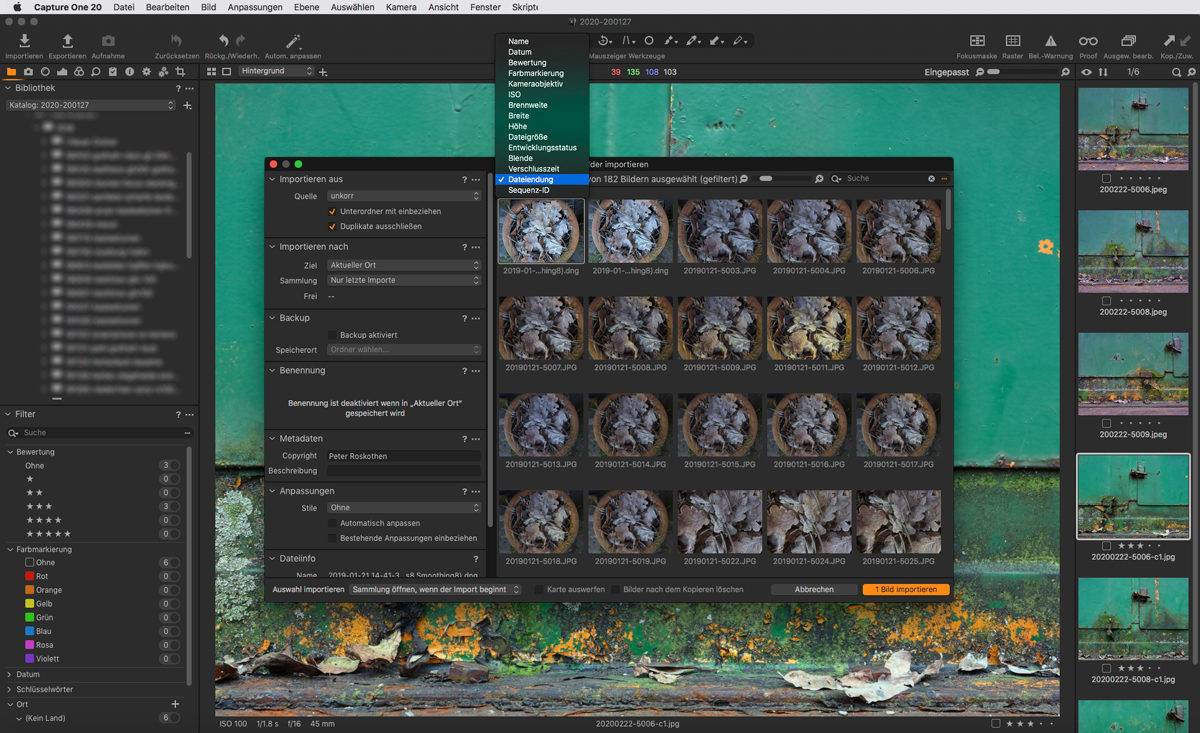Add a catalog with Bibliothek plus icon
This screenshot has width=1200, height=733.
pyautogui.click(x=187, y=105)
